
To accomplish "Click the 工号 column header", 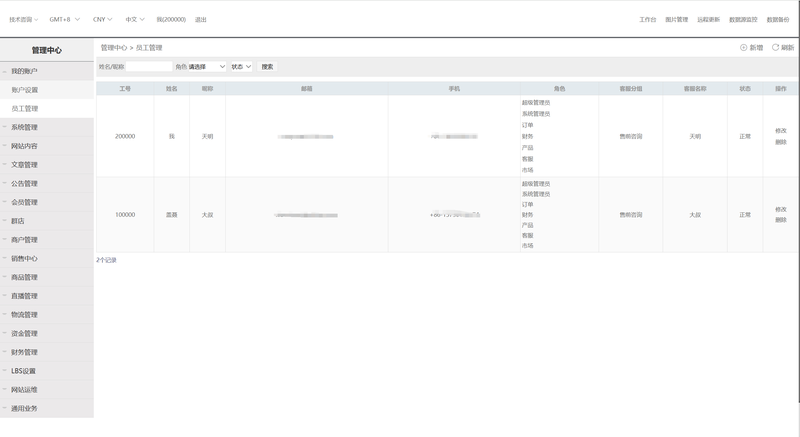I will pos(125,89).
